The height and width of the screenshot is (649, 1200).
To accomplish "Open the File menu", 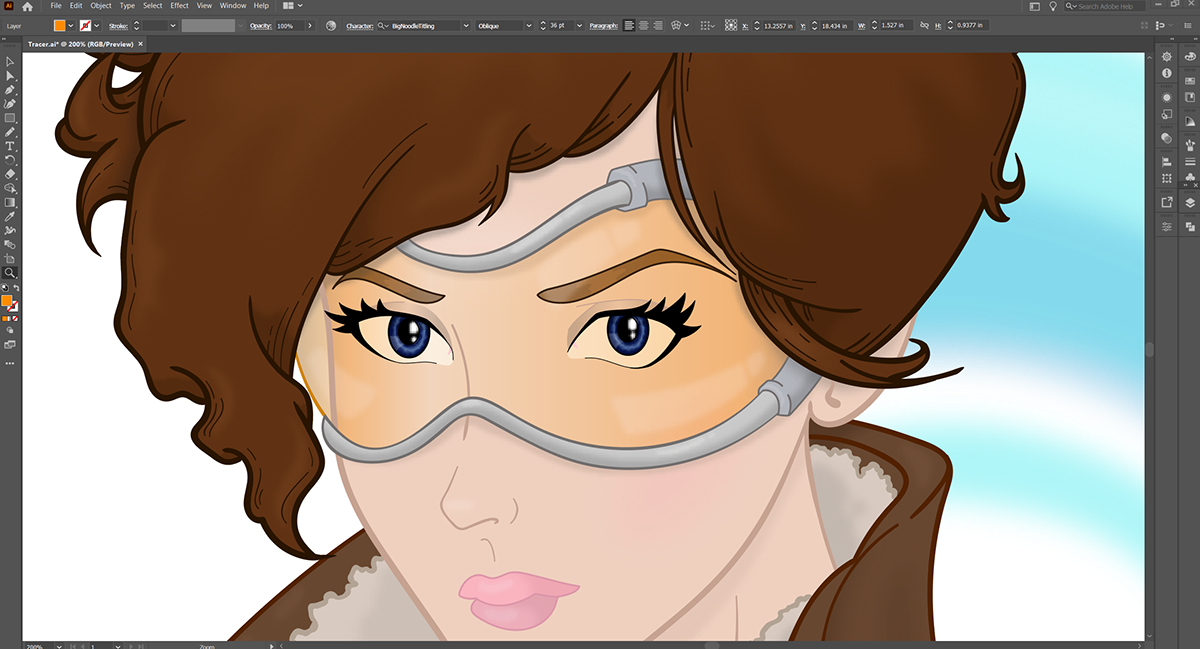I will pos(56,6).
